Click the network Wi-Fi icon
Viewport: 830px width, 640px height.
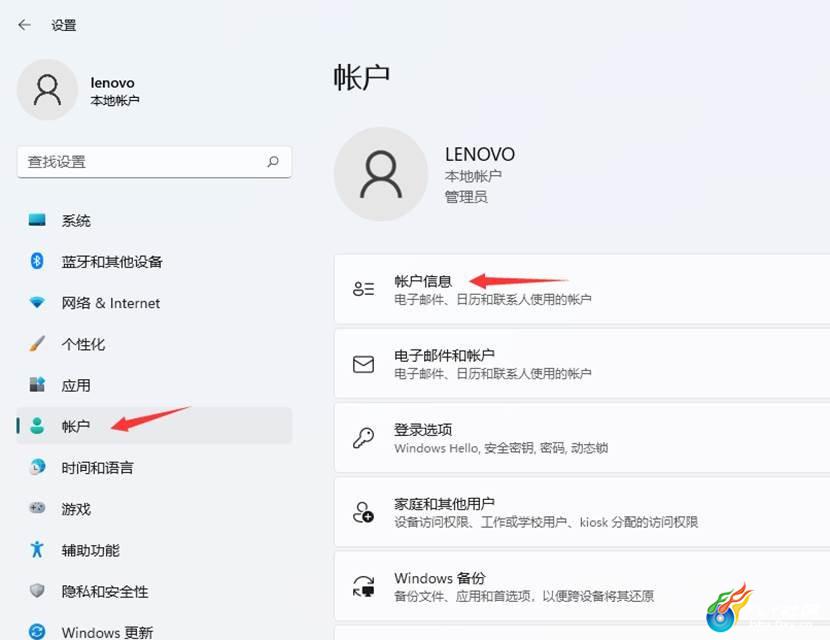pos(37,302)
